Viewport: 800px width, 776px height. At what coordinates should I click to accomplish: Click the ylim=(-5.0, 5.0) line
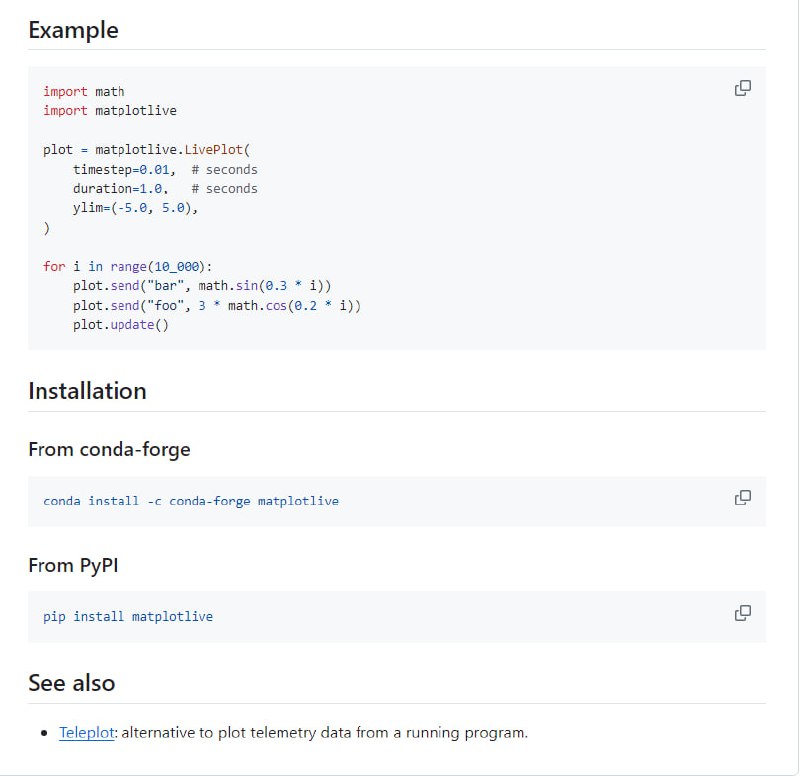tap(136, 208)
